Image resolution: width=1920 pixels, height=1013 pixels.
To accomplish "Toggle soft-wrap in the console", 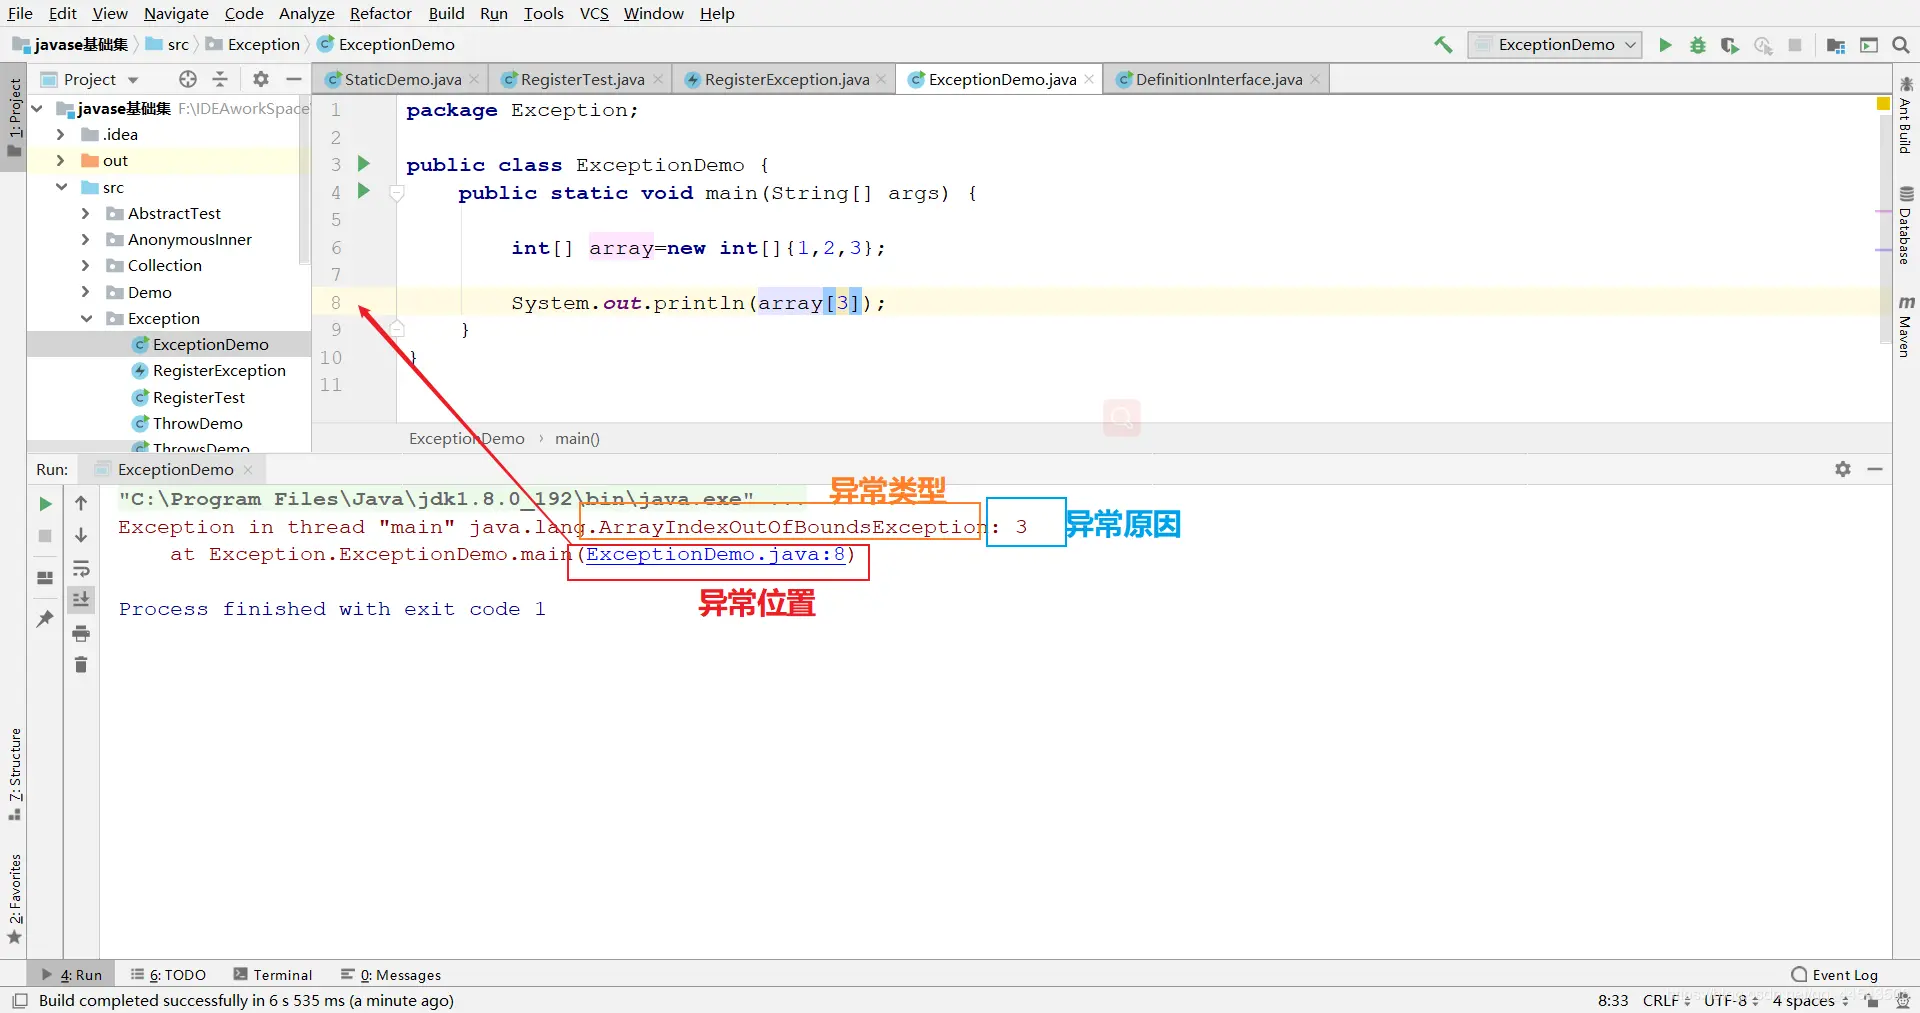I will 81,569.
